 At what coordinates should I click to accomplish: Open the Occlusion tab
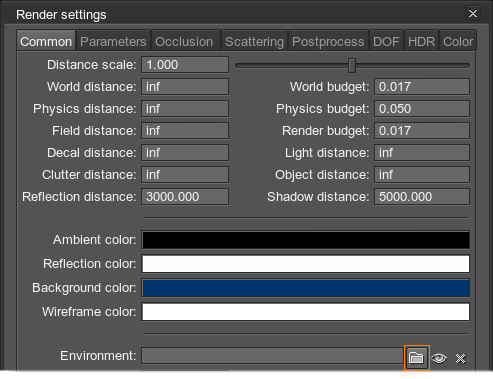click(x=184, y=42)
